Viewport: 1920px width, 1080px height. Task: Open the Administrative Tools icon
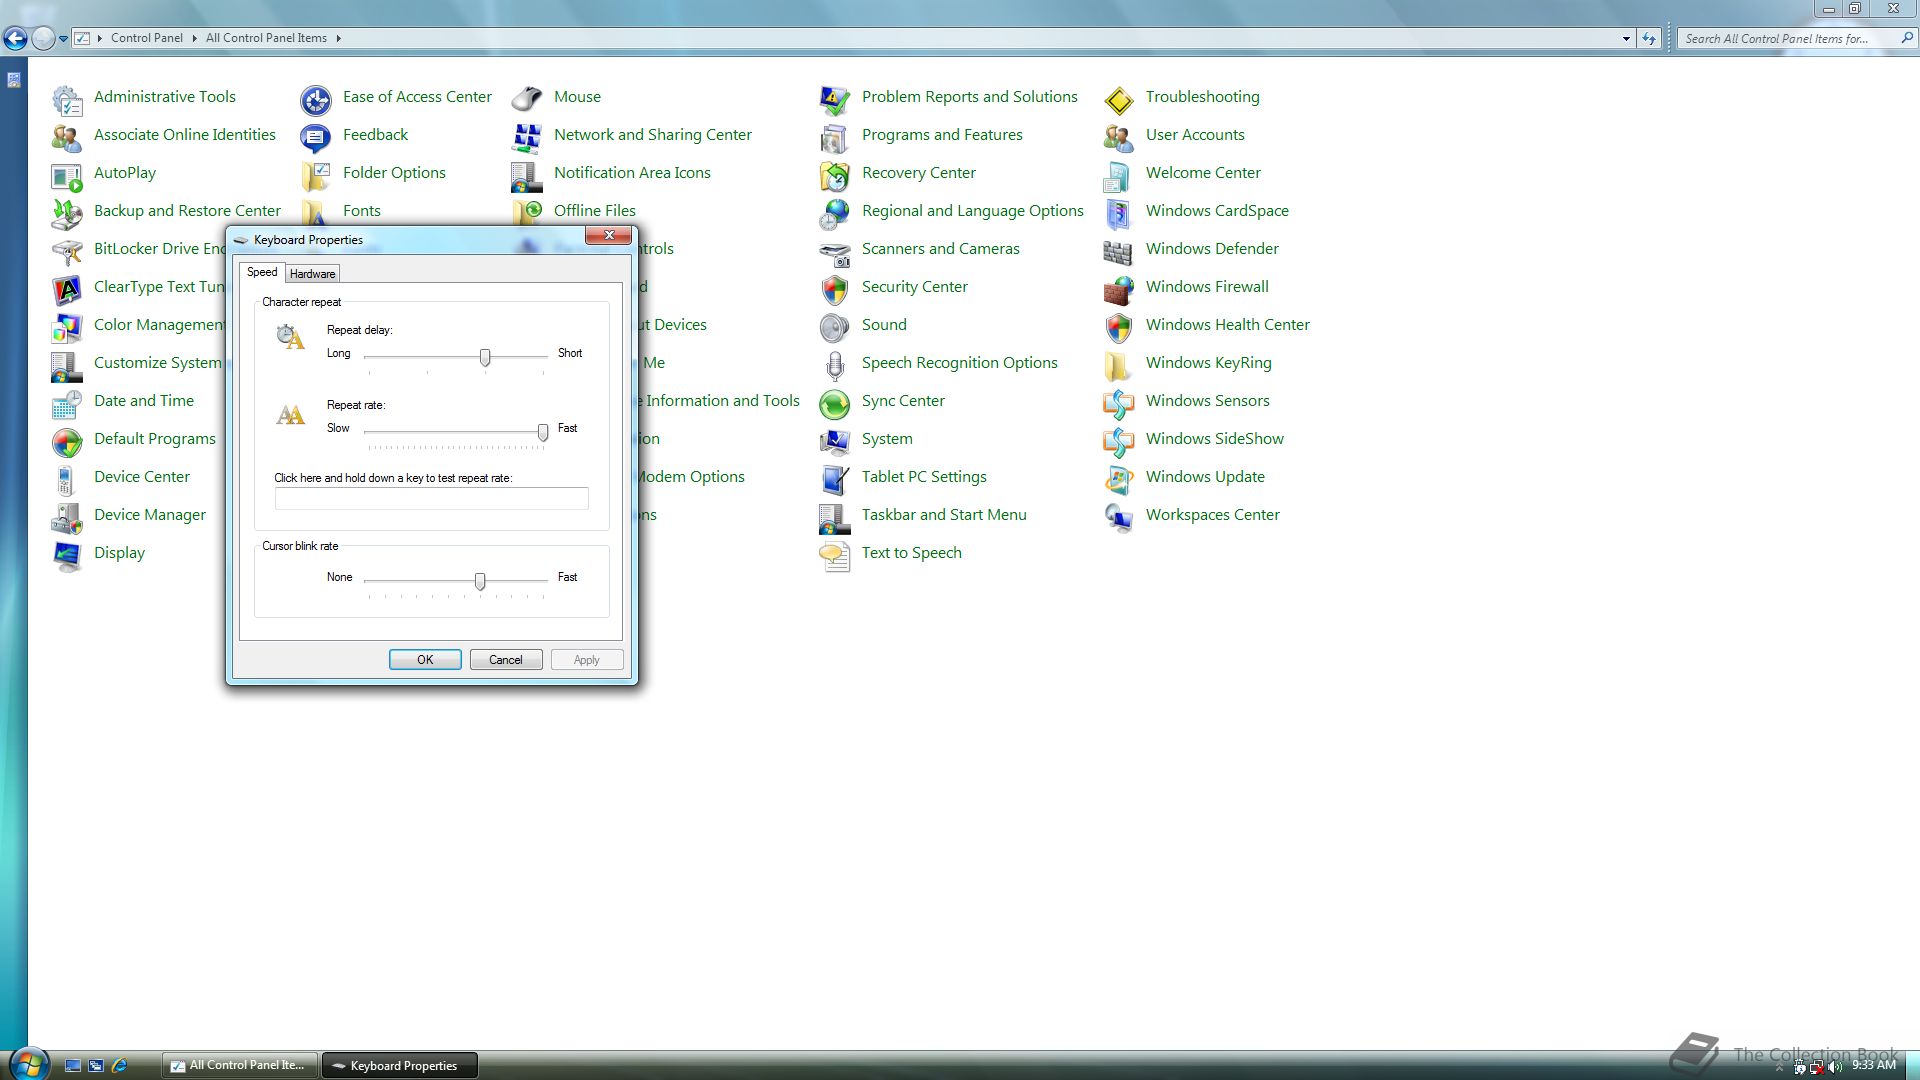(67, 99)
